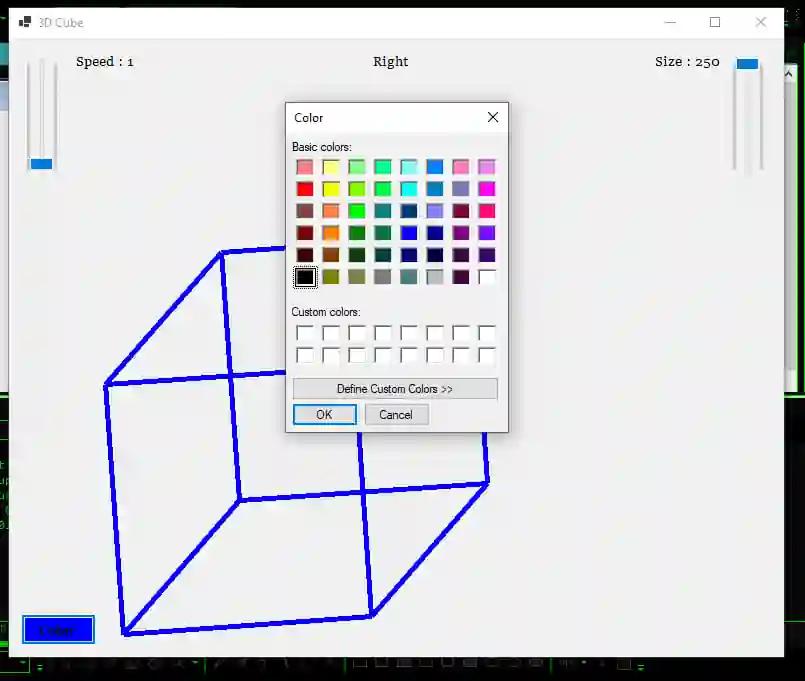805x681 pixels.
Task: Select the last custom color slot in second row
Action: point(487,355)
